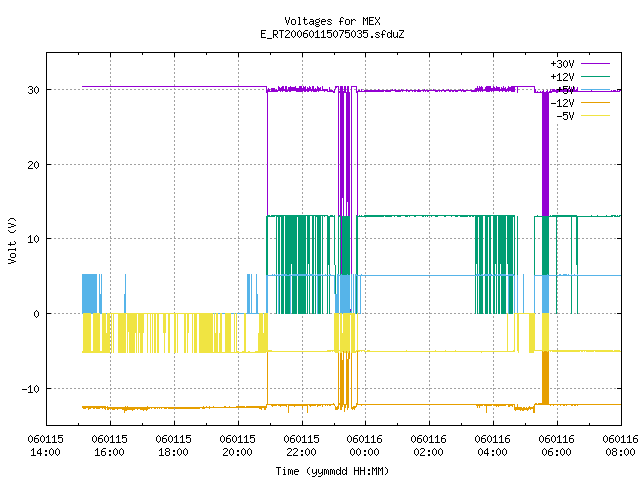Click the y-axis tick value 10
Screen dimensions: 640x480
(33, 239)
